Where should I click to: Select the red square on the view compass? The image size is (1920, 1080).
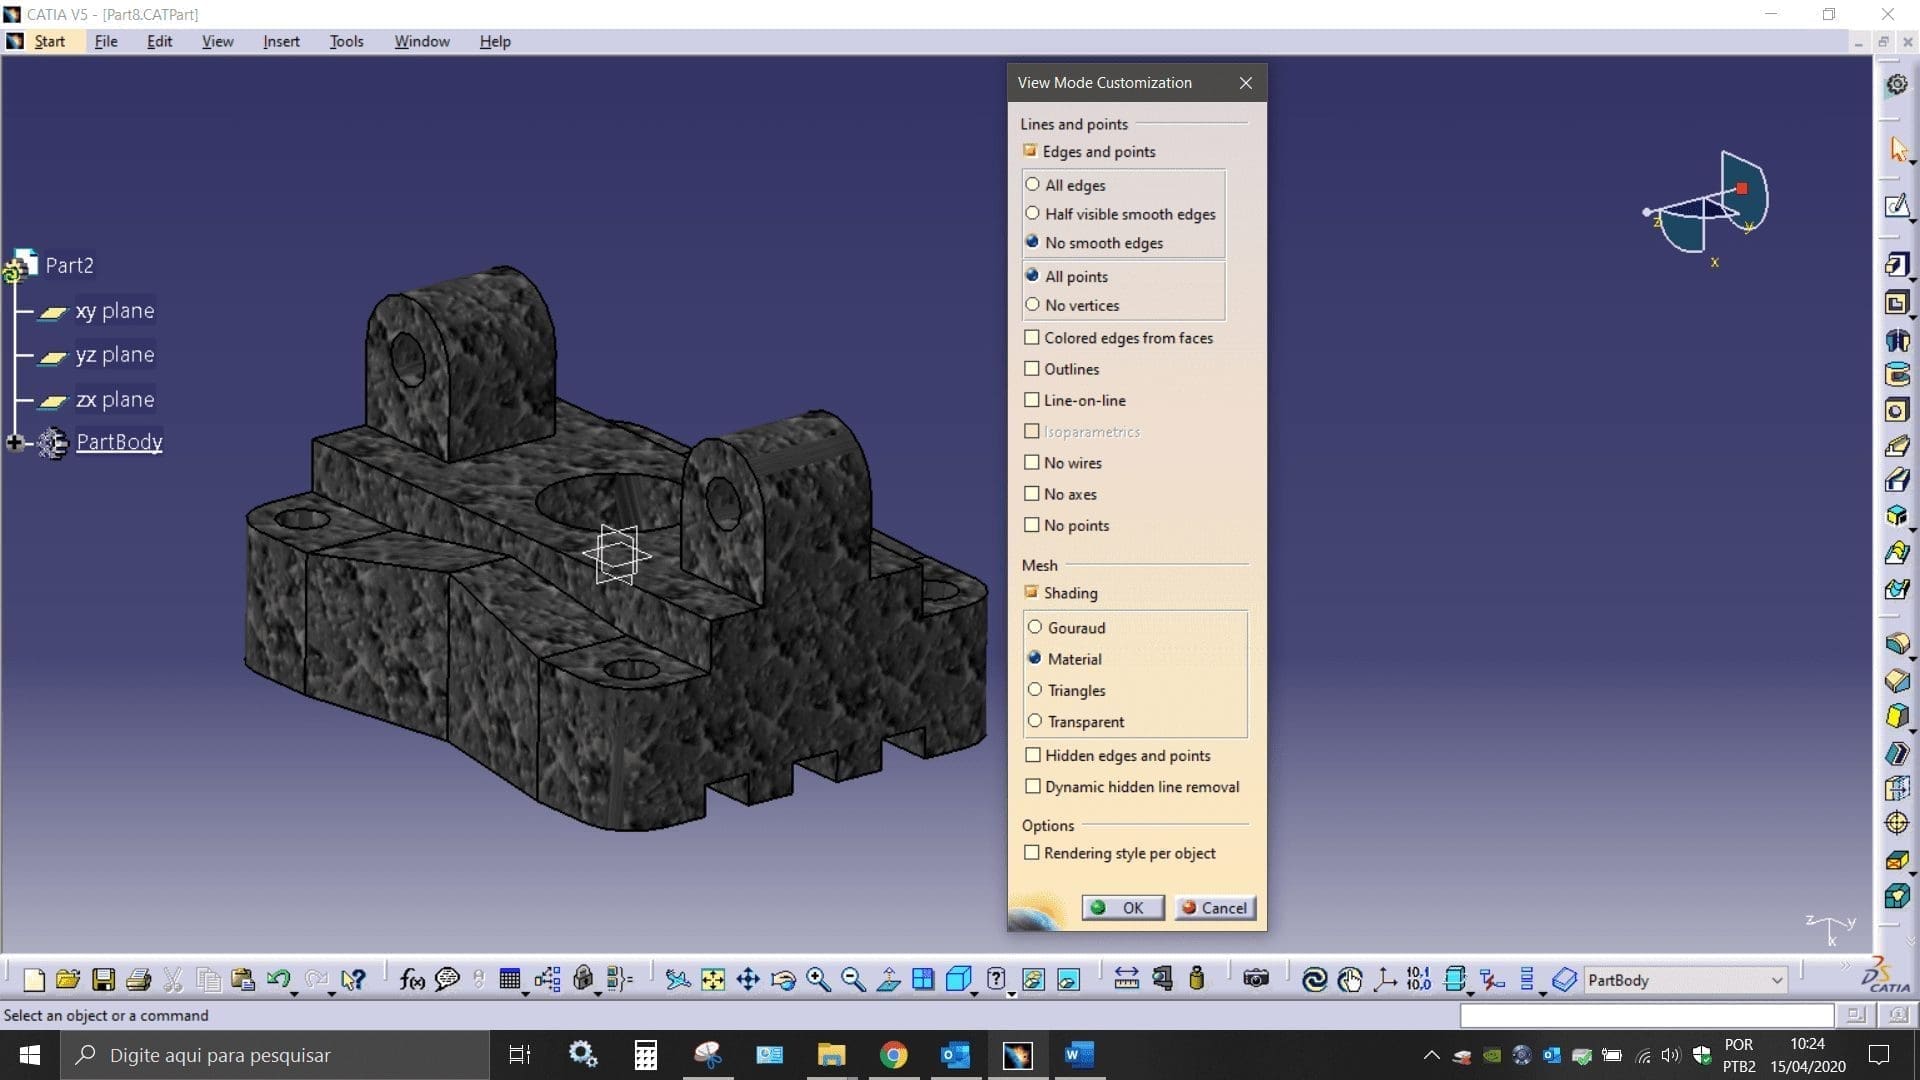[x=1742, y=187]
